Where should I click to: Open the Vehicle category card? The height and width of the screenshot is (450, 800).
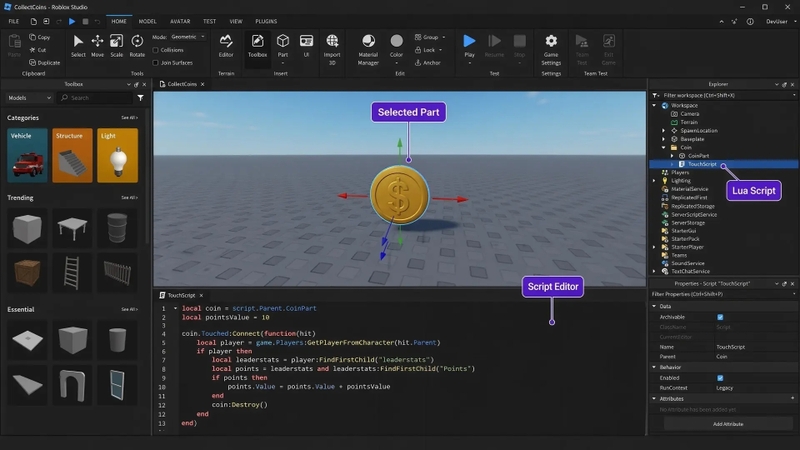point(28,156)
